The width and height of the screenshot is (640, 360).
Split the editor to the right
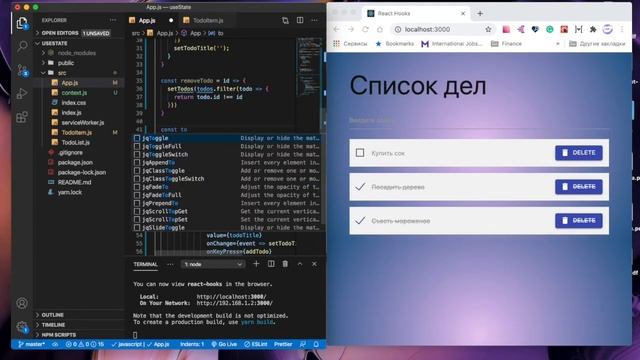[x=300, y=20]
